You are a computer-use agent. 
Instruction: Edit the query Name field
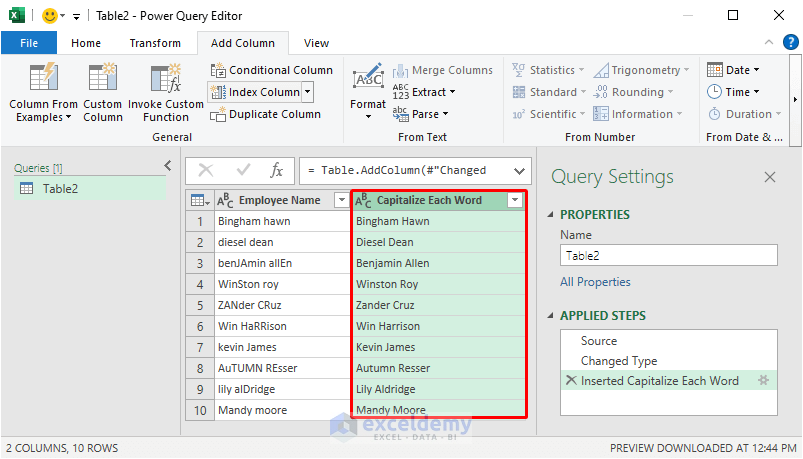point(669,255)
